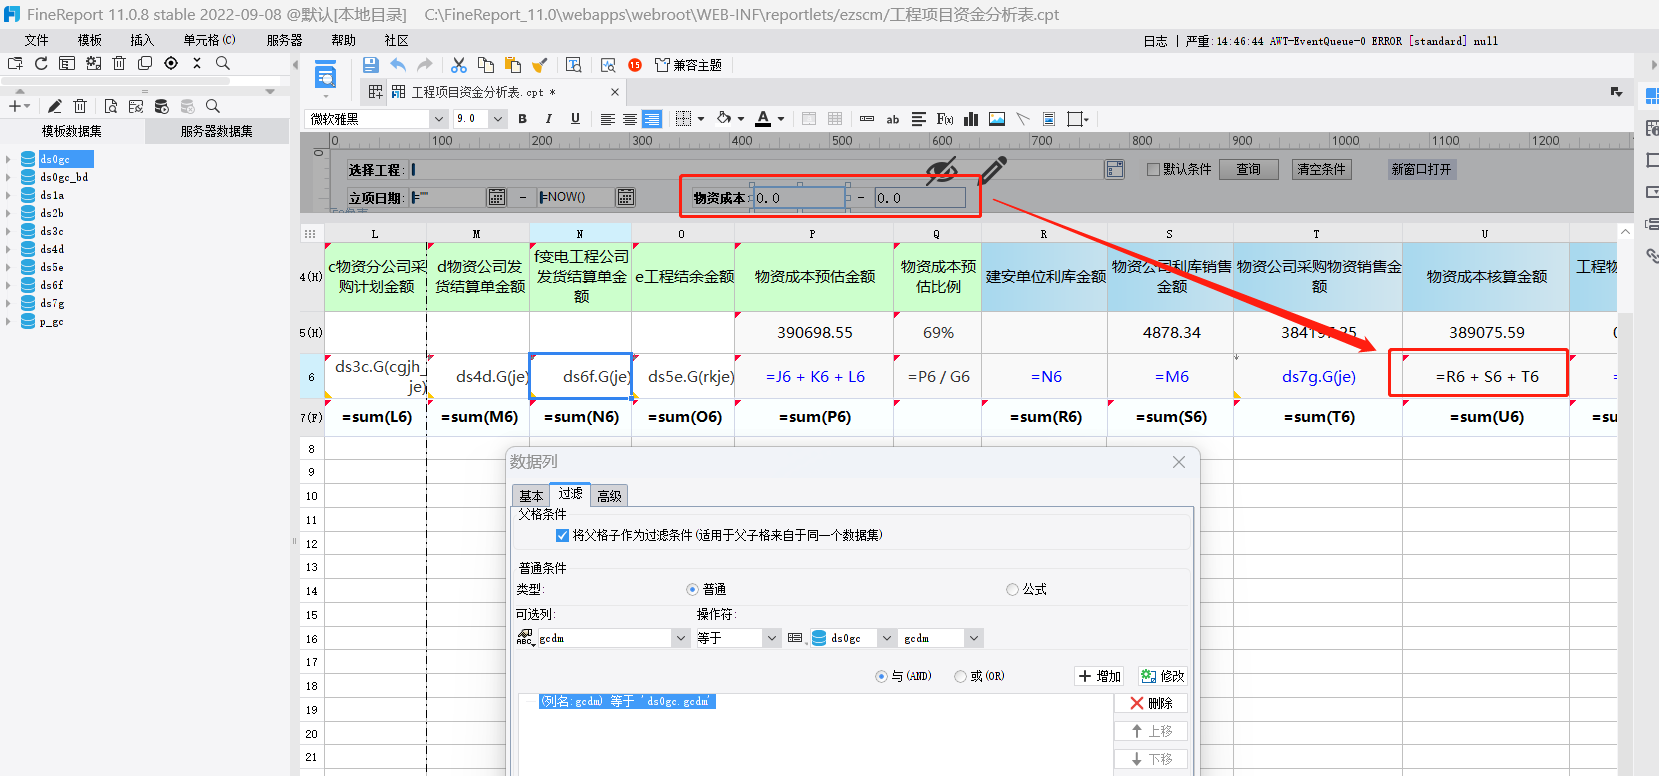The height and width of the screenshot is (776, 1659).
Task: Search datasets with magnifier icon
Action: coord(212,106)
